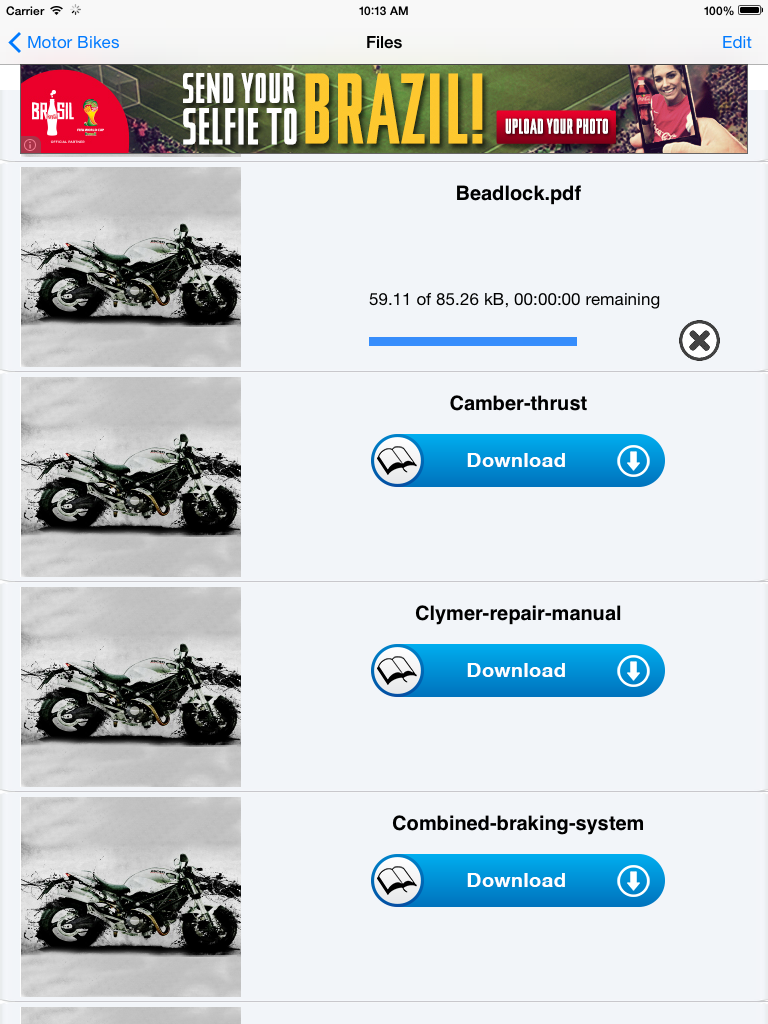Open the Camber-thrust motorcycle thumbnail

[x=131, y=477]
